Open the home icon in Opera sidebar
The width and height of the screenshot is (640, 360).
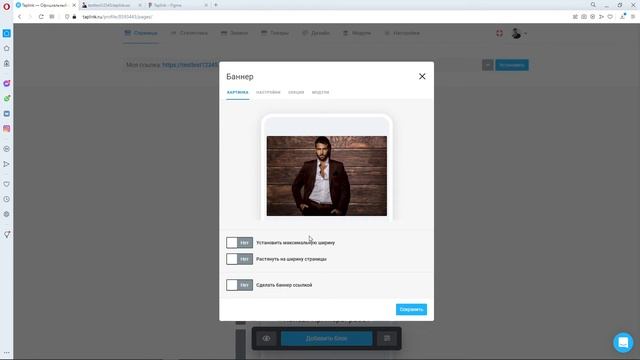click(7, 48)
